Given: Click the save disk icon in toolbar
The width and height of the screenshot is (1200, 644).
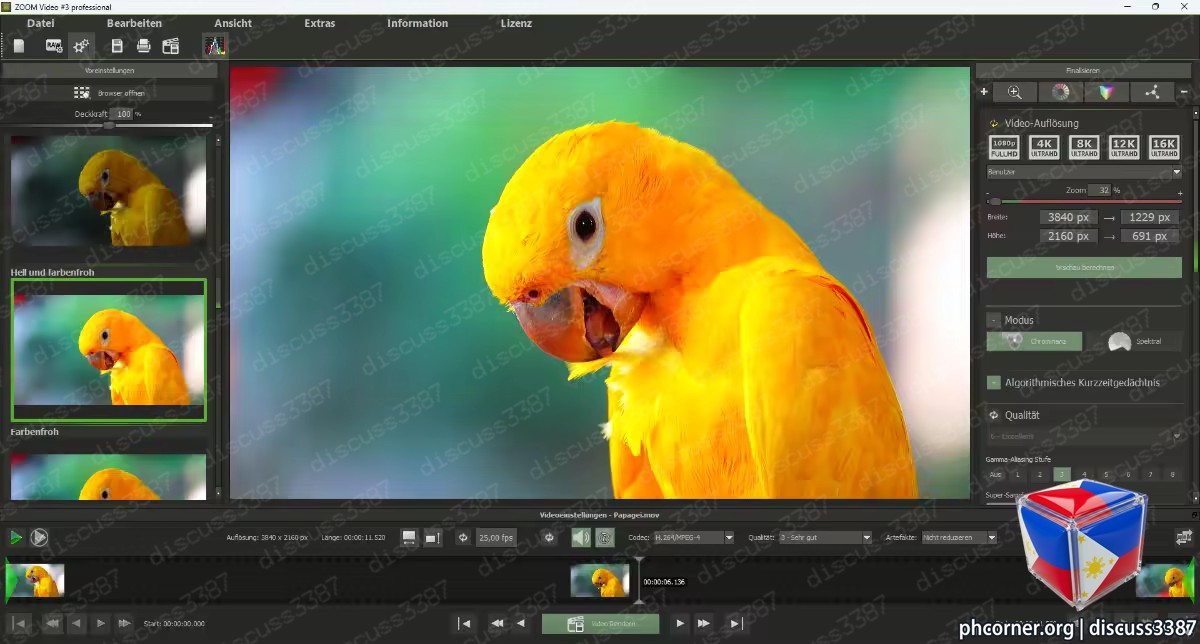Looking at the screenshot, I should click(117, 45).
